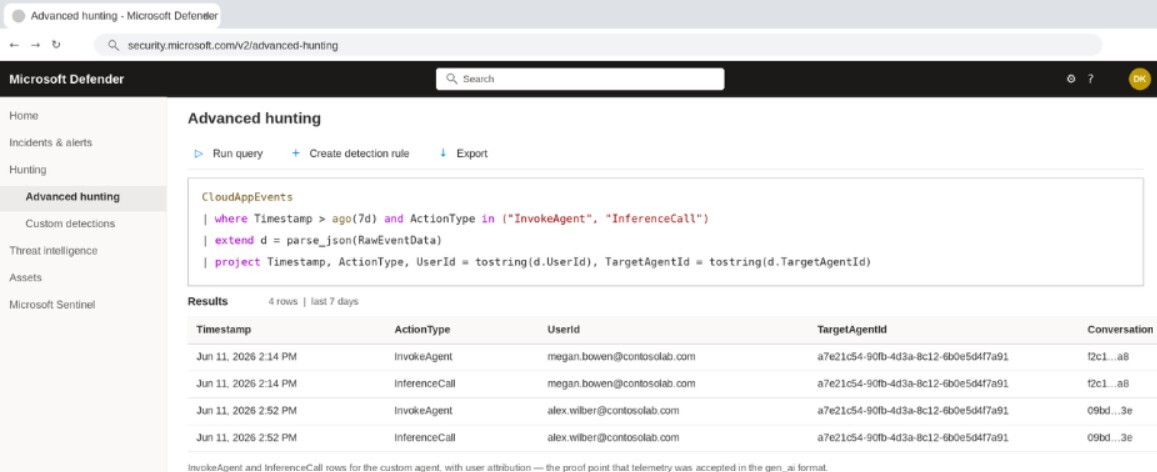
Task: Select the CloudAppEvents table name in query
Action: click(x=247, y=197)
